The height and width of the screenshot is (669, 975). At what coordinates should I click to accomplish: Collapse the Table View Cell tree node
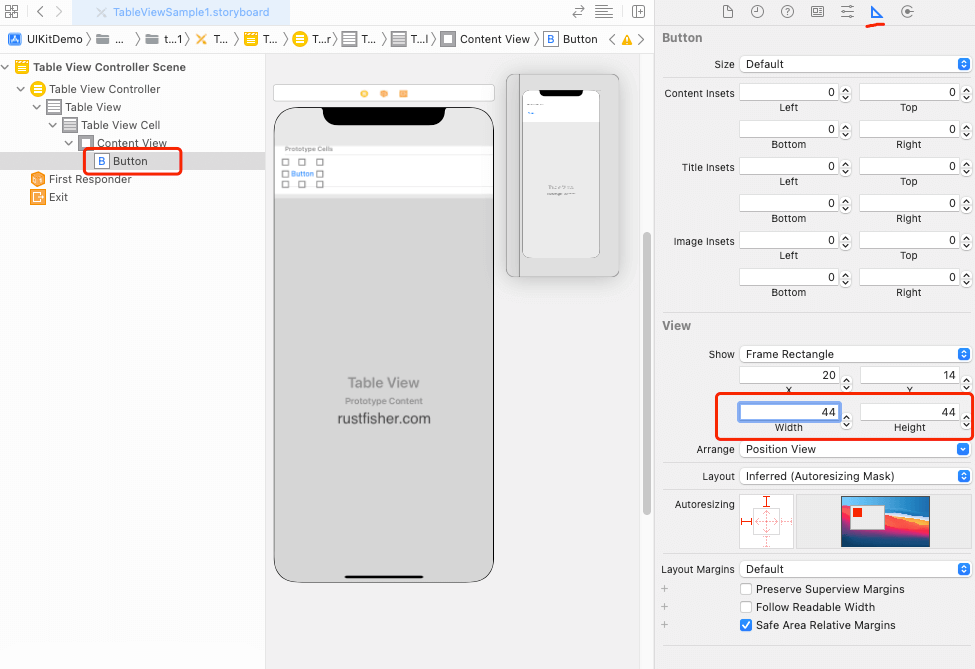[54, 125]
